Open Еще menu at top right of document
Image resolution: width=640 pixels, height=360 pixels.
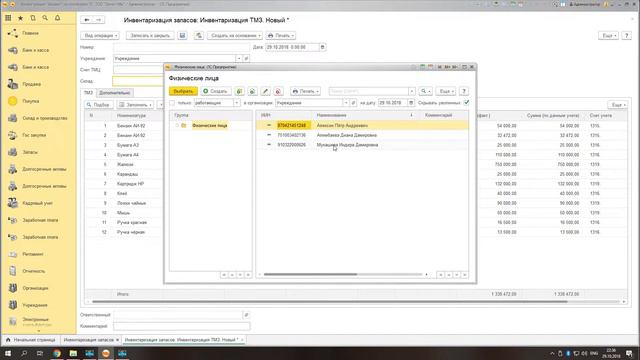[608, 36]
